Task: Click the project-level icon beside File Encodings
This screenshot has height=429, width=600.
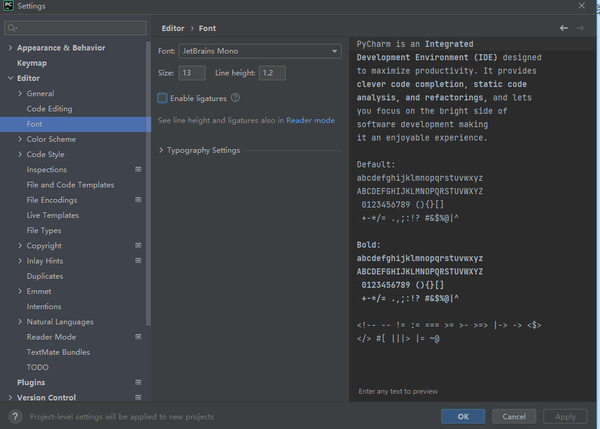Action: (x=138, y=200)
